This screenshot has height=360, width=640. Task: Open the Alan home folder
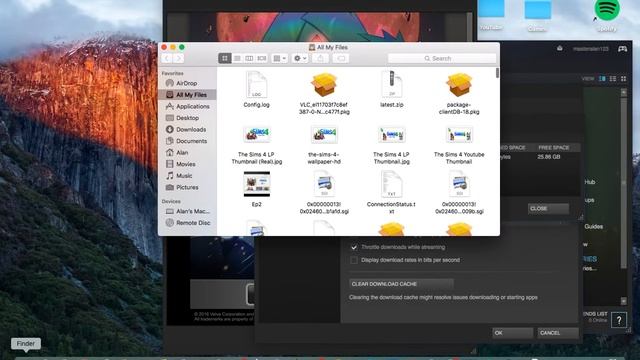(187, 153)
